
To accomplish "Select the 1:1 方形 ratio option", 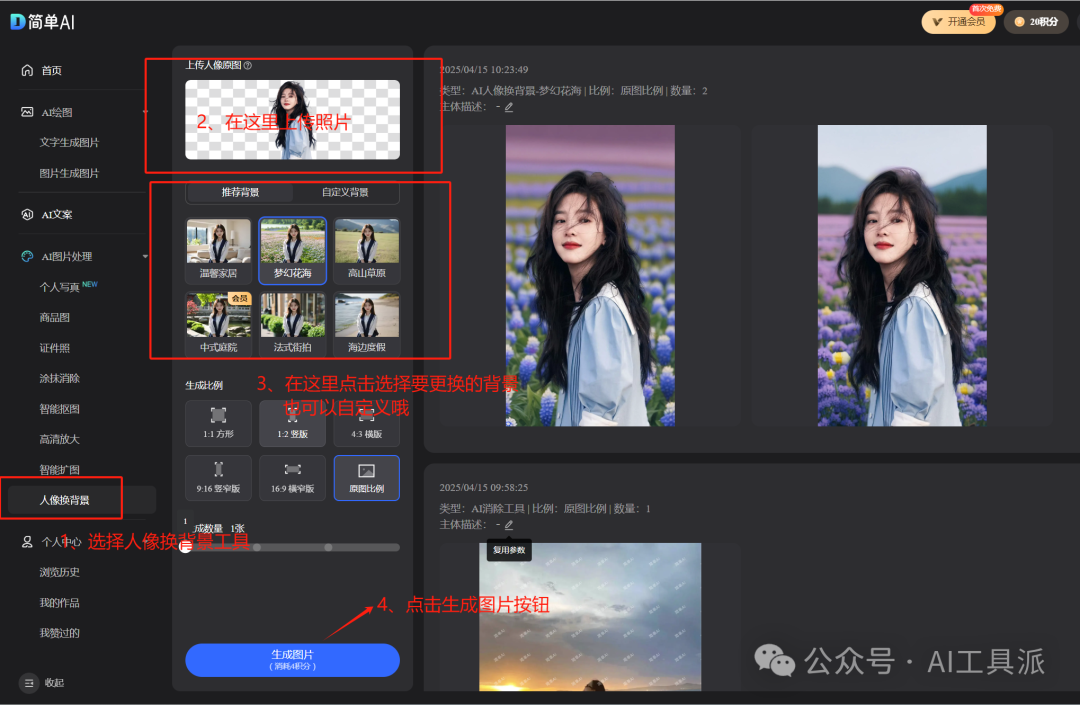I will [x=218, y=423].
